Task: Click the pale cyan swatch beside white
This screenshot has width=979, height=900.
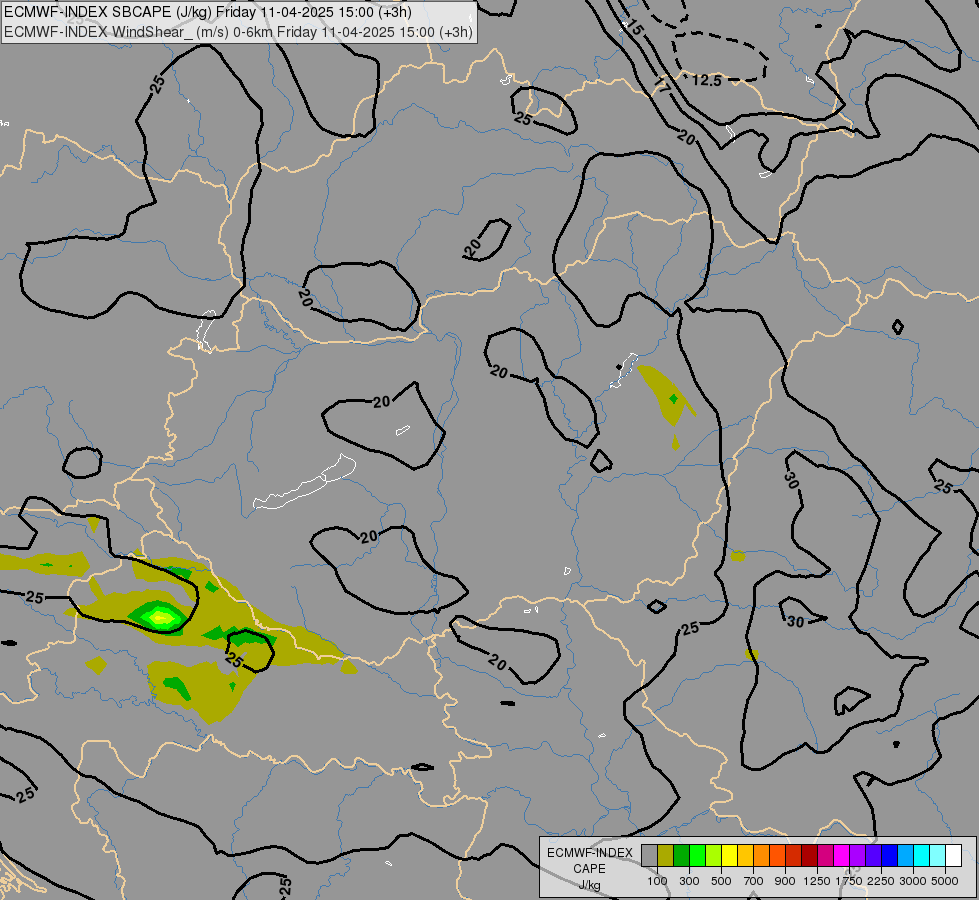Action: [x=937, y=855]
